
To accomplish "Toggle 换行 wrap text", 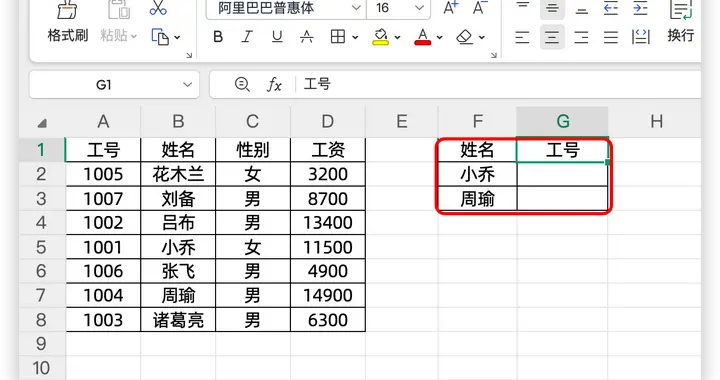I will click(x=681, y=22).
